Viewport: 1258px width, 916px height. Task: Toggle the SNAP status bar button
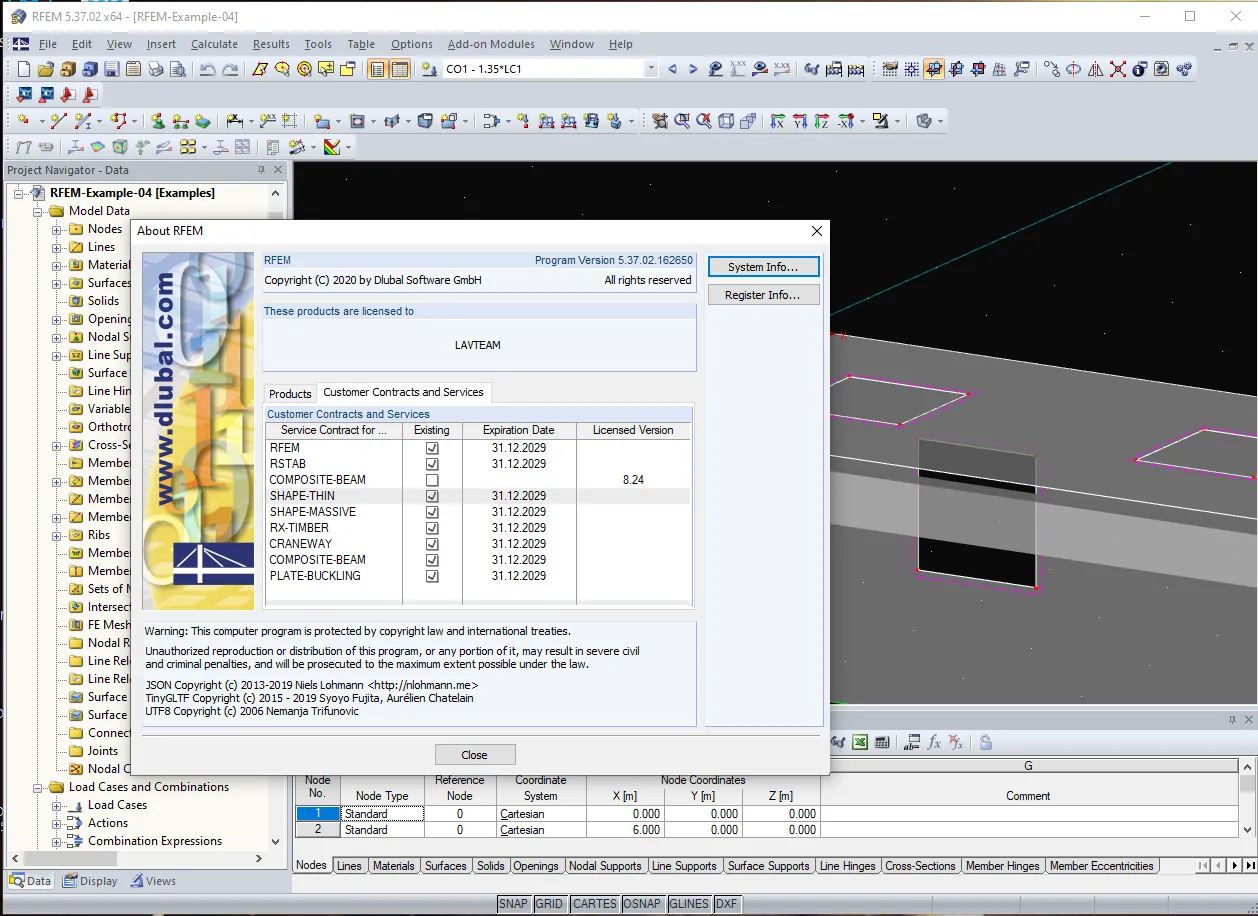(x=513, y=904)
